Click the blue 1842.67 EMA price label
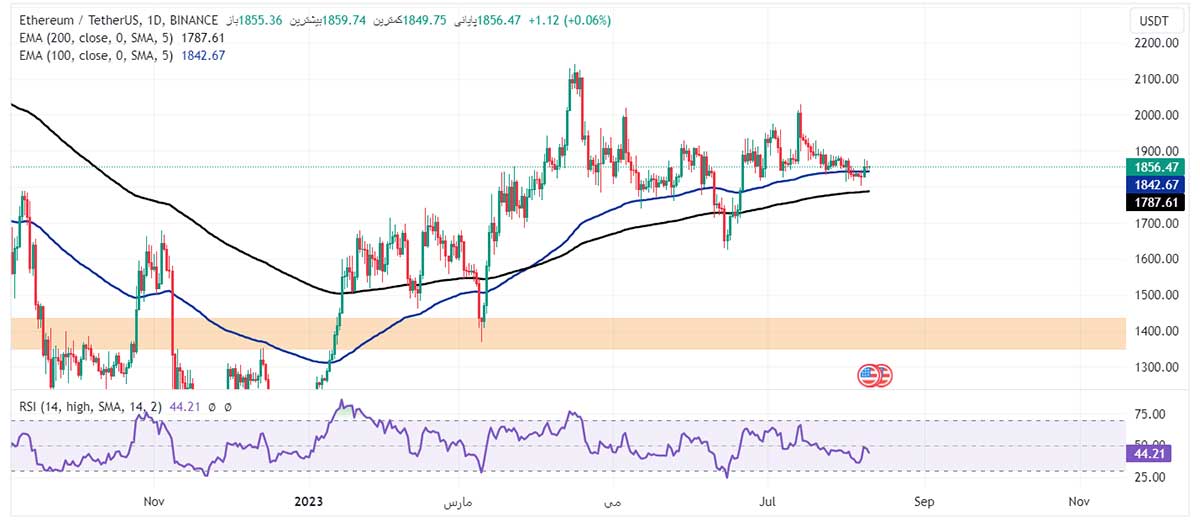 point(1154,185)
